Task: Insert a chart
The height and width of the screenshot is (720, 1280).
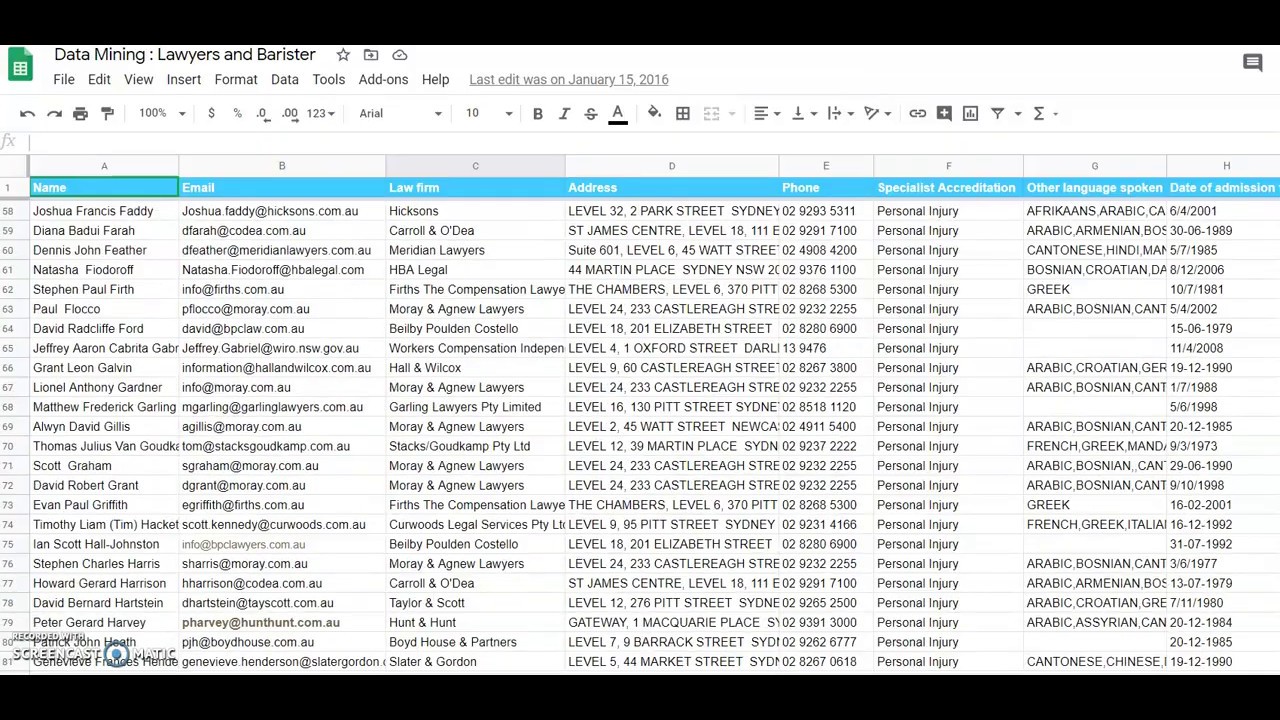Action: (x=970, y=113)
